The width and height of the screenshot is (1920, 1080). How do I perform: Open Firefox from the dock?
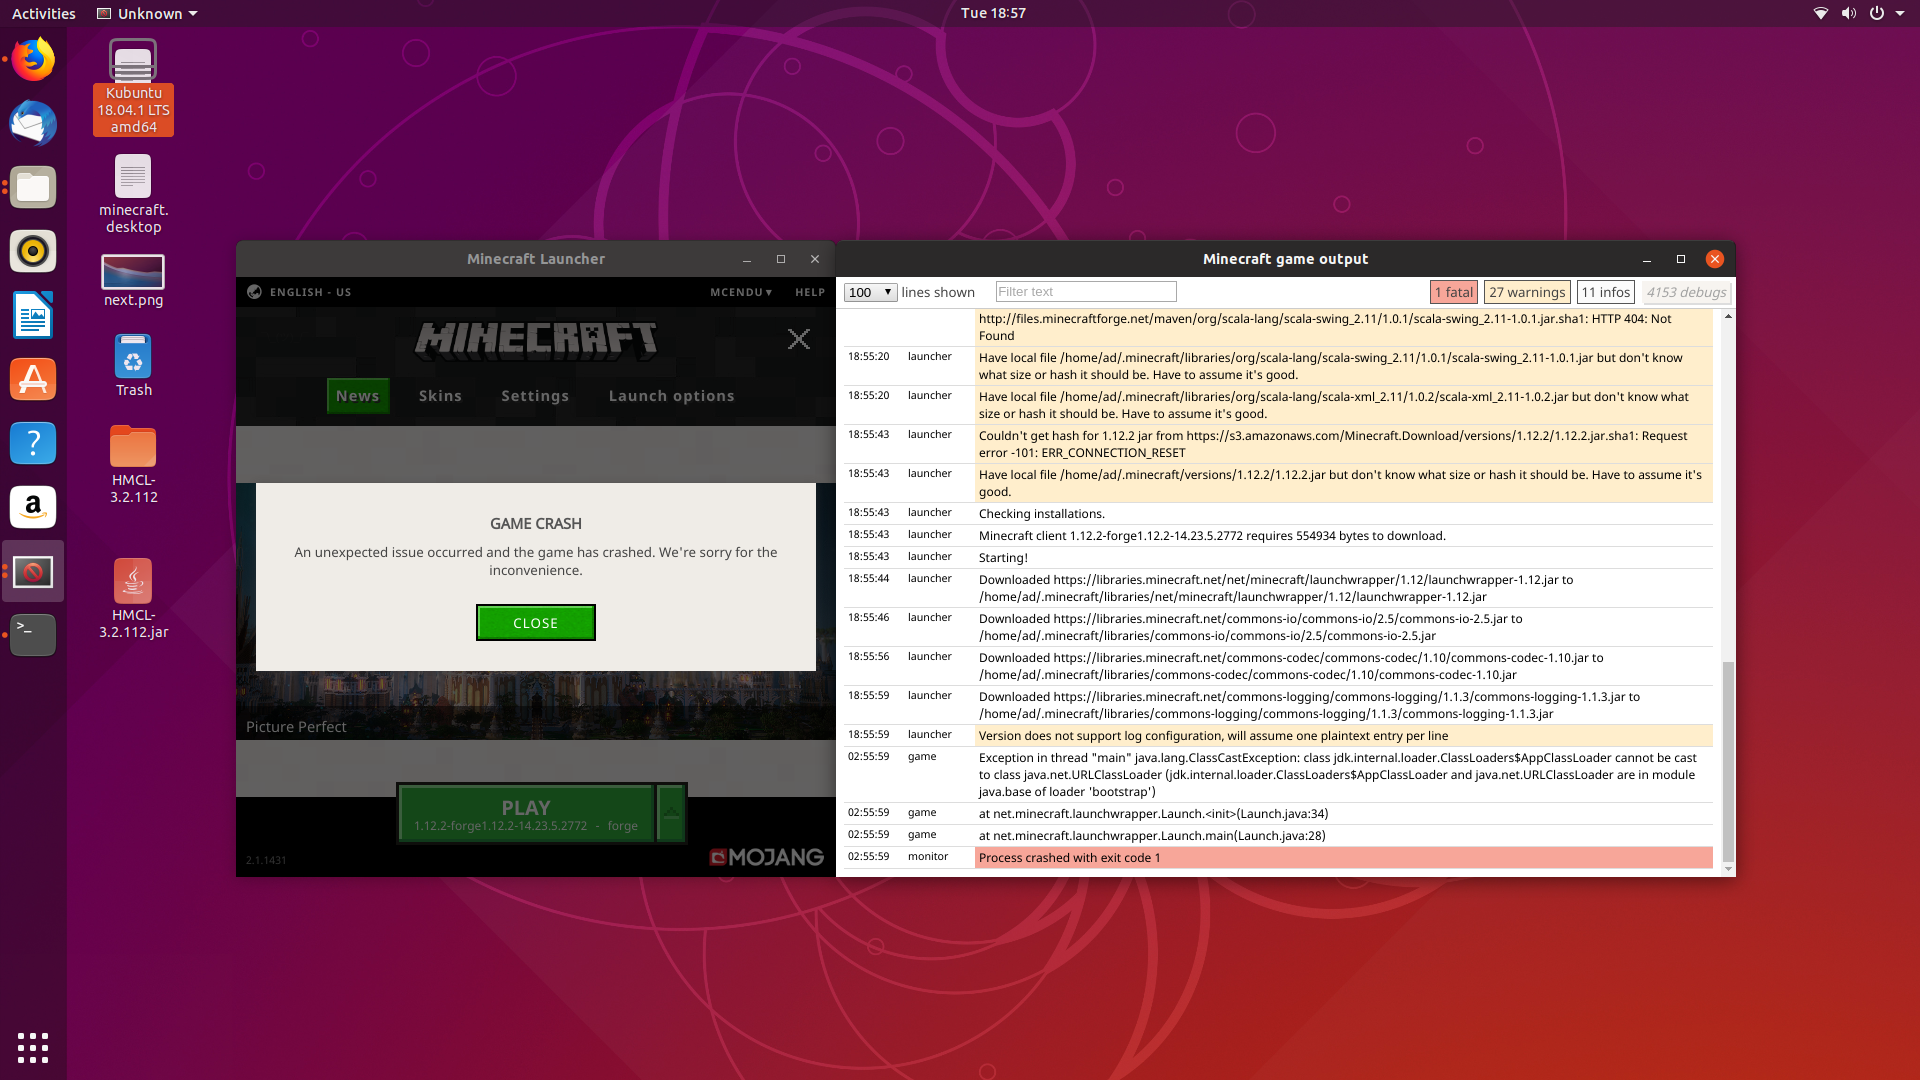coord(33,59)
